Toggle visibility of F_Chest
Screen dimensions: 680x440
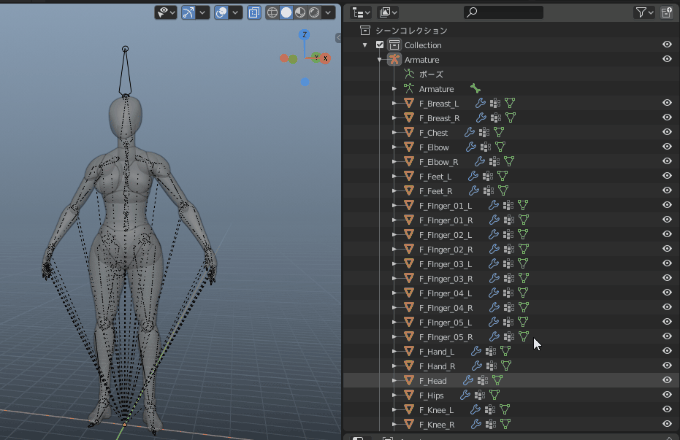pyautogui.click(x=667, y=132)
